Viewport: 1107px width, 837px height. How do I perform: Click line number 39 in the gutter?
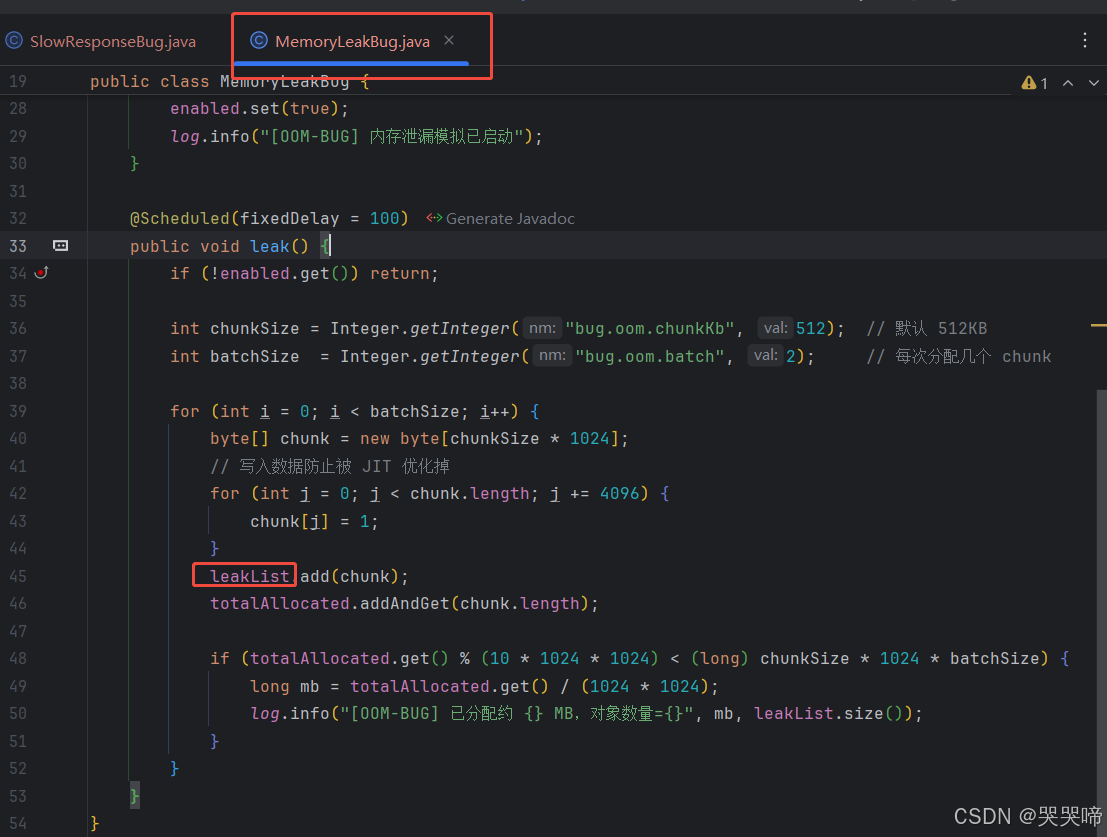point(18,411)
